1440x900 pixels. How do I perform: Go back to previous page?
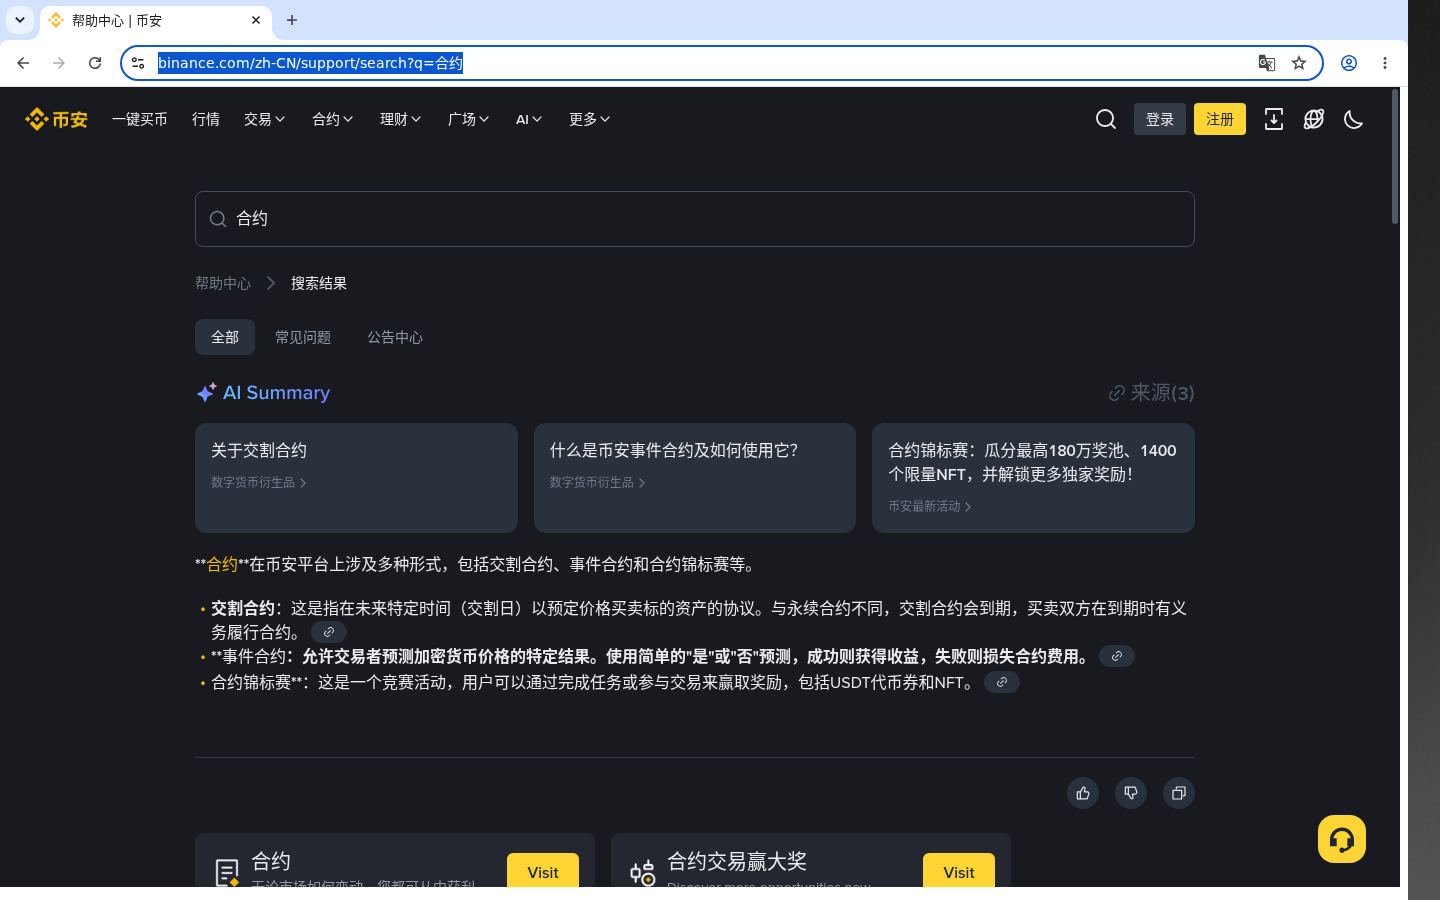[x=23, y=63]
